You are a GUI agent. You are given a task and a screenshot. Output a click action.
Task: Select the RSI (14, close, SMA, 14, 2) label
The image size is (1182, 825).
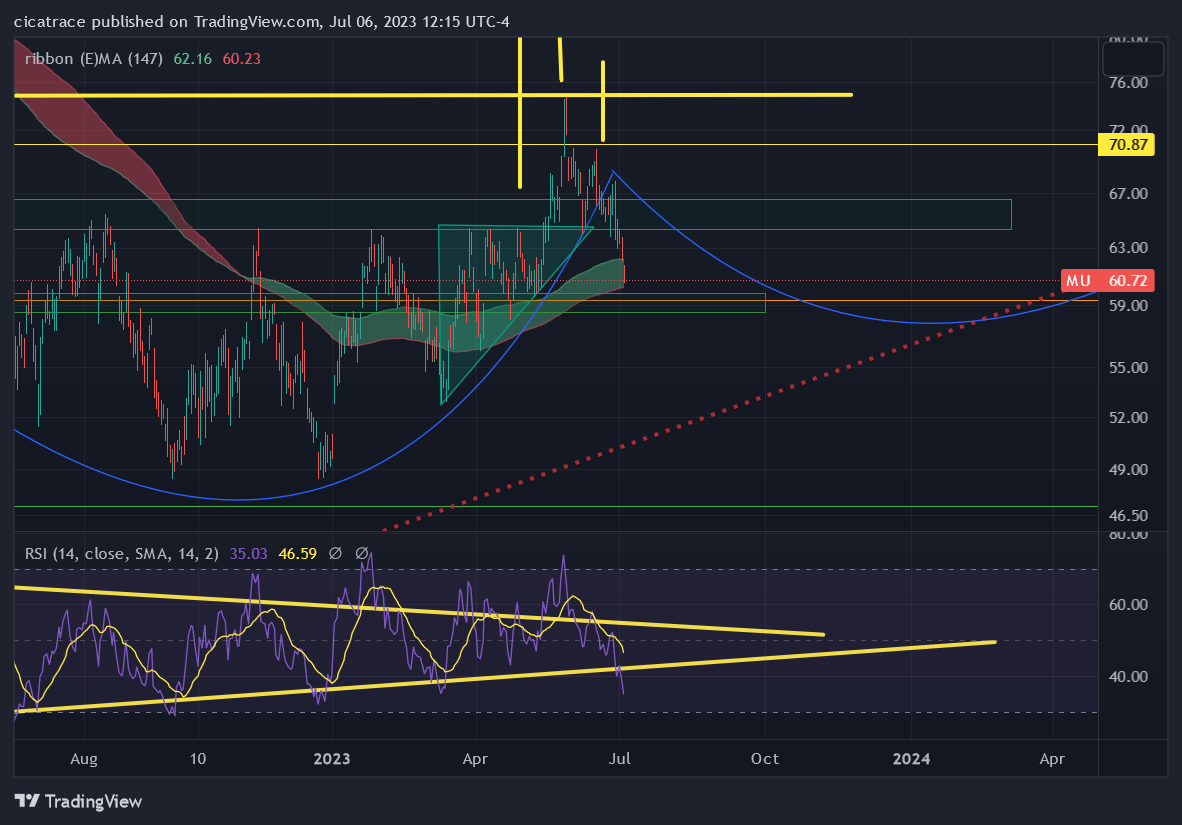[x=121, y=554]
